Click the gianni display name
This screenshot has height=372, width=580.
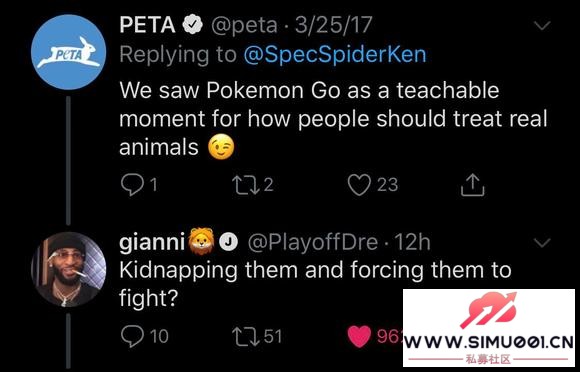(152, 243)
